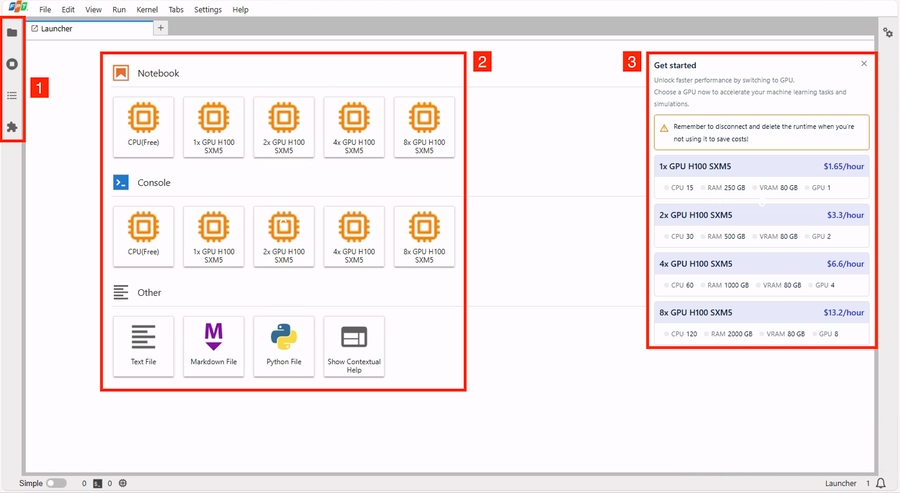This screenshot has height=493, width=900.
Task: Create a new Markdown File
Action: click(213, 346)
